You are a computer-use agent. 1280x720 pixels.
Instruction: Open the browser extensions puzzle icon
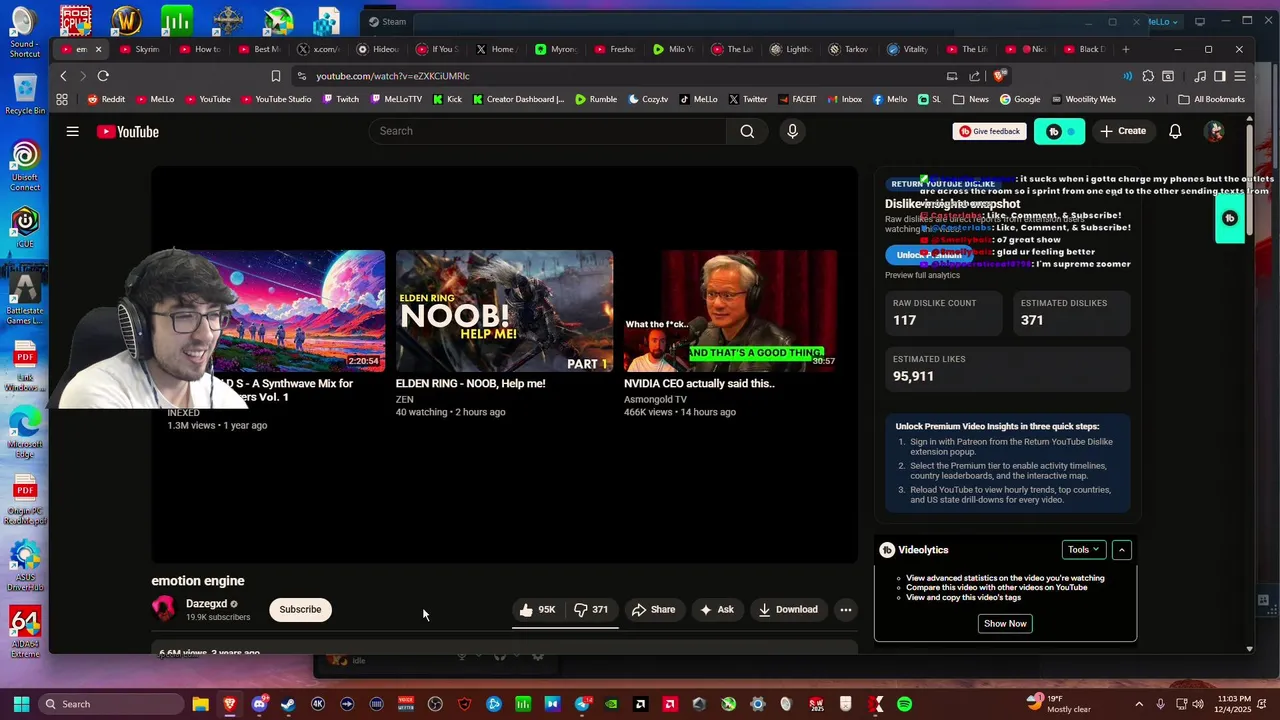1148,76
